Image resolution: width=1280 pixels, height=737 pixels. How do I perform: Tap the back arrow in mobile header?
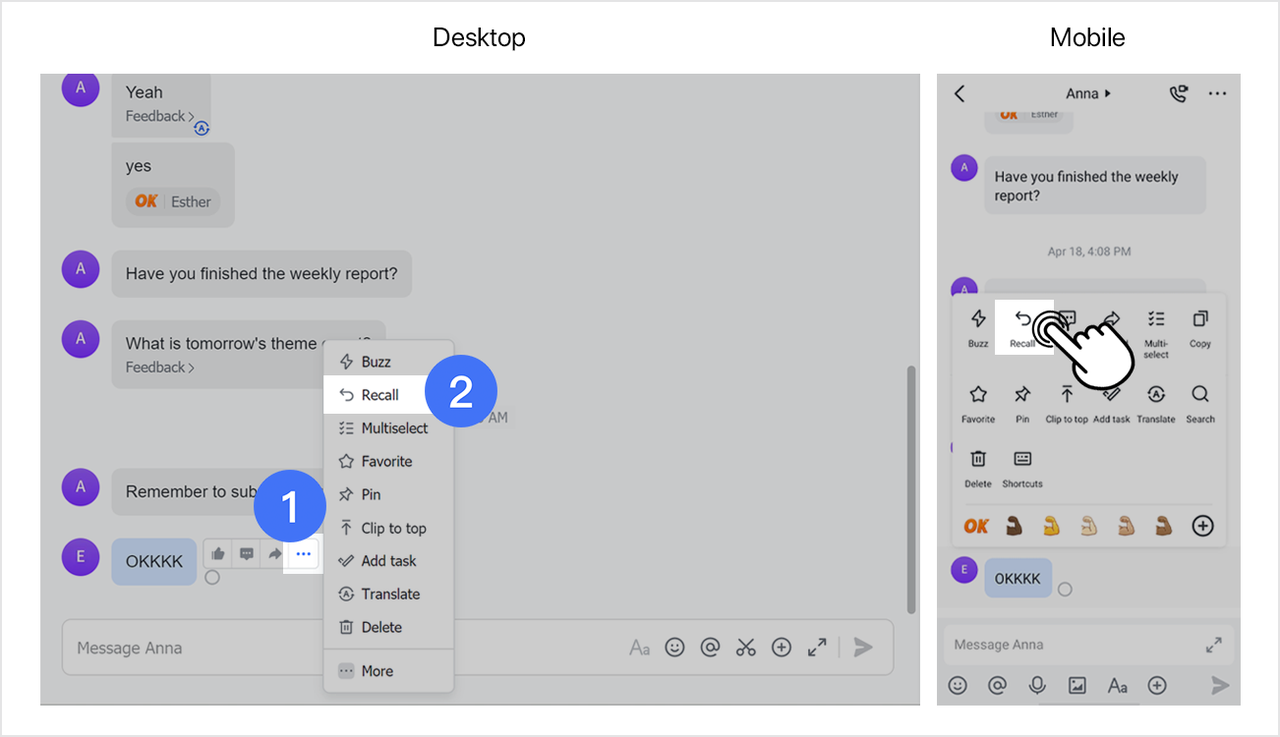960,93
